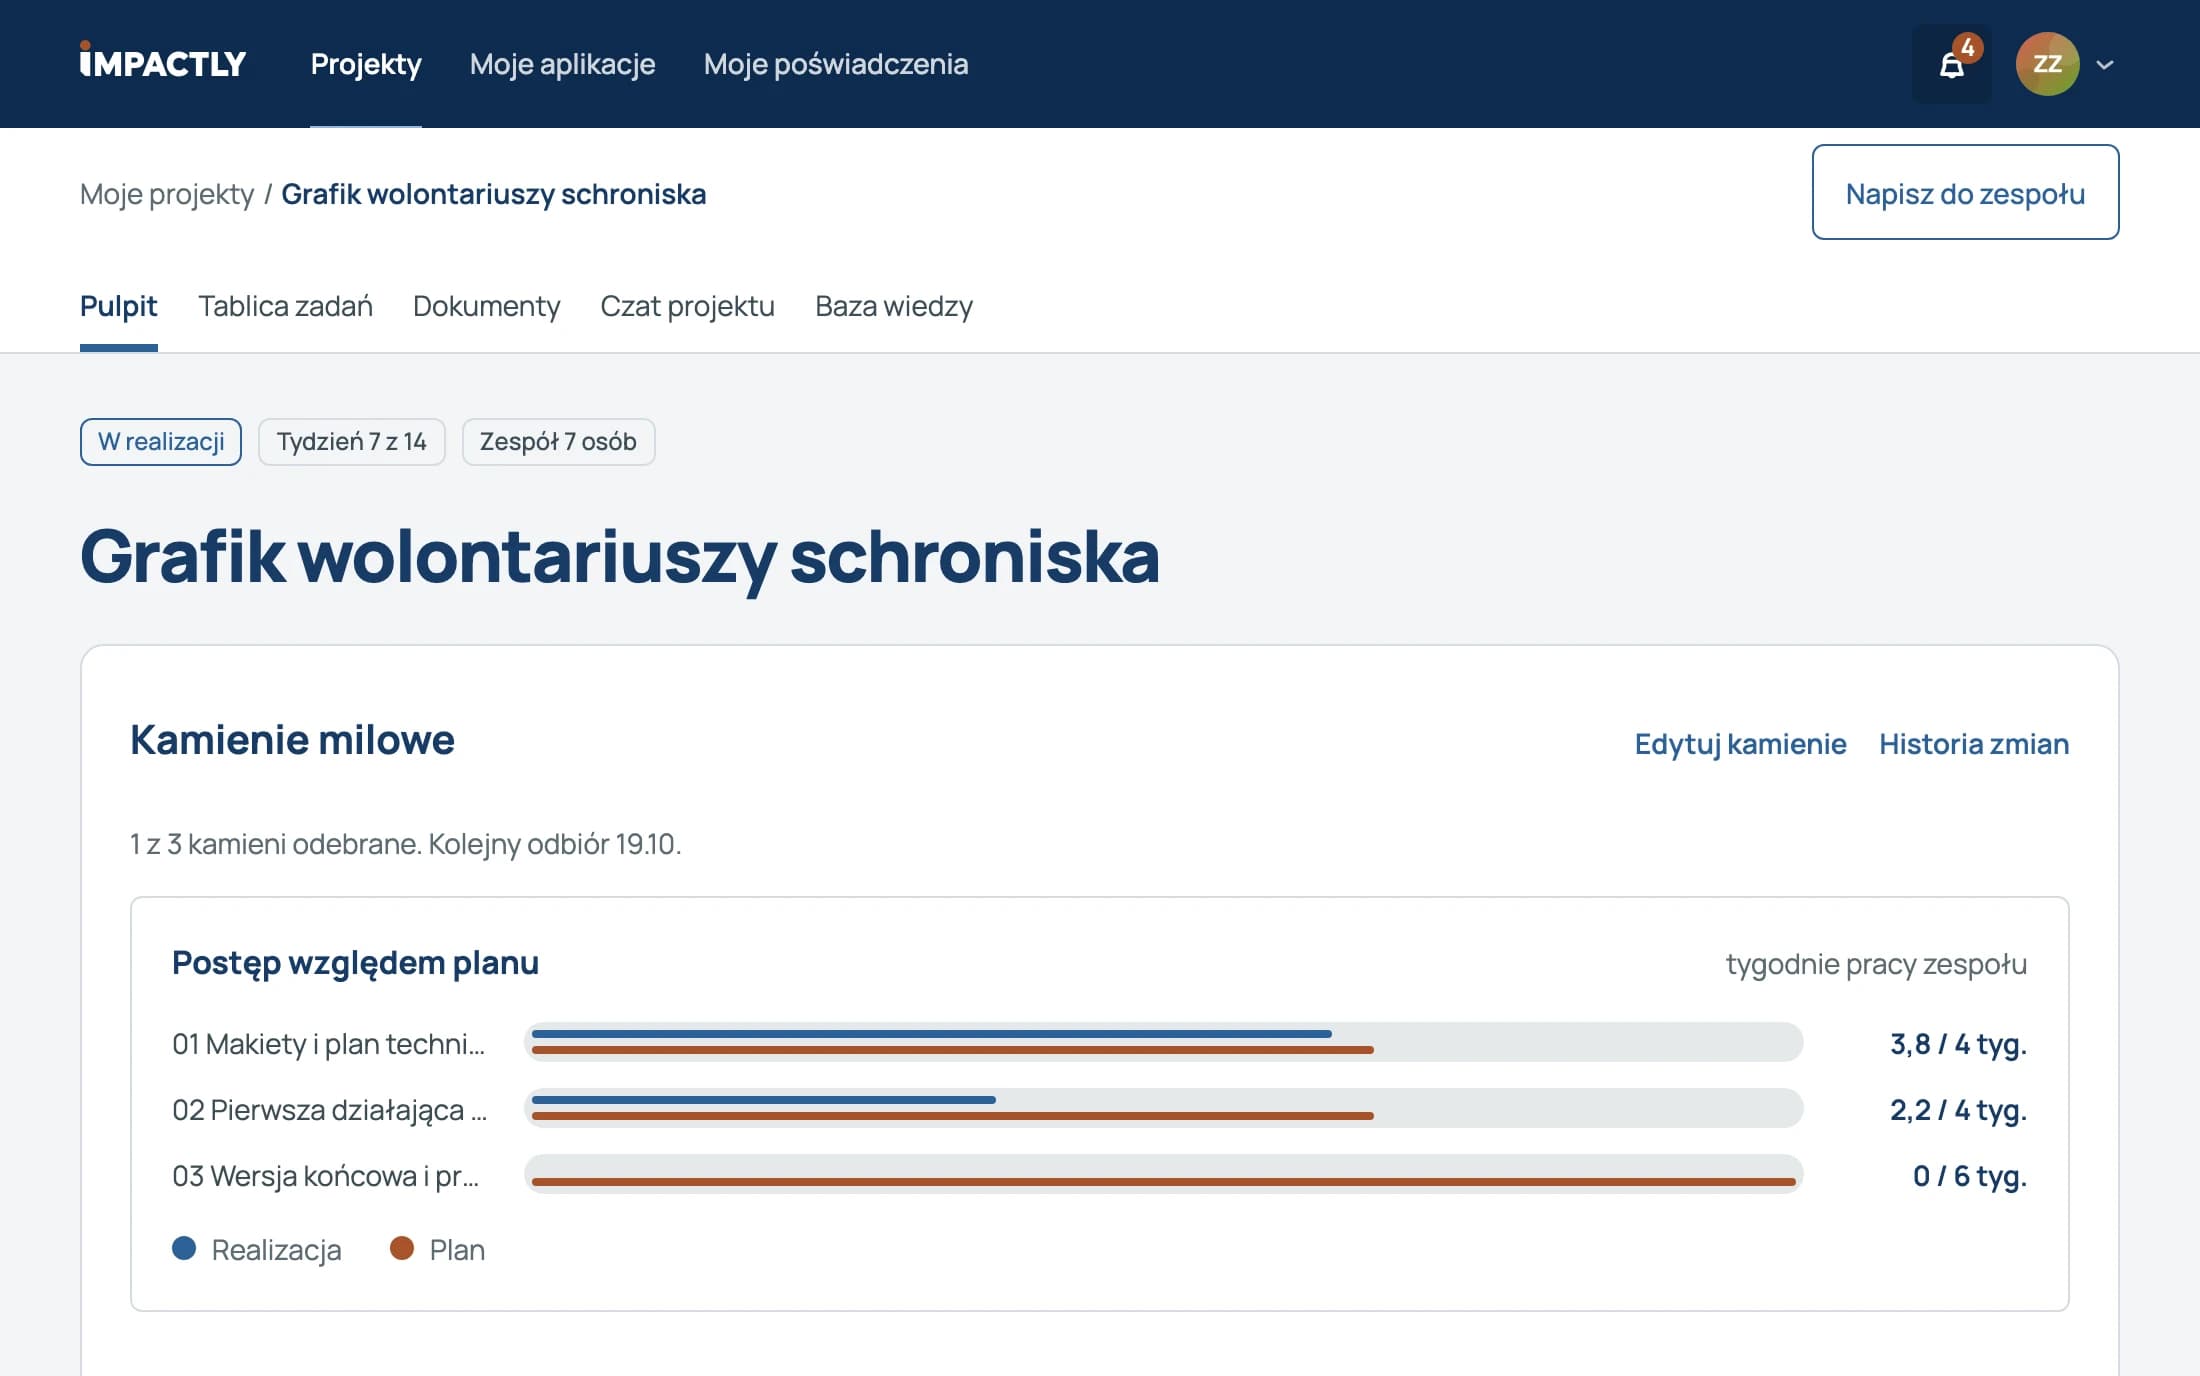Click progress bar for 01 Makiety
This screenshot has height=1376, width=2200.
(x=1163, y=1042)
